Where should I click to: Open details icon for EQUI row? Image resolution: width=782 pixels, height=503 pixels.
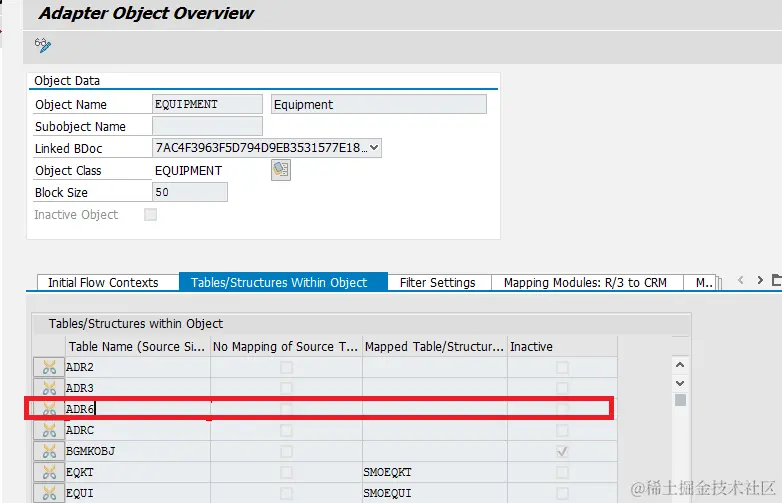(x=49, y=493)
